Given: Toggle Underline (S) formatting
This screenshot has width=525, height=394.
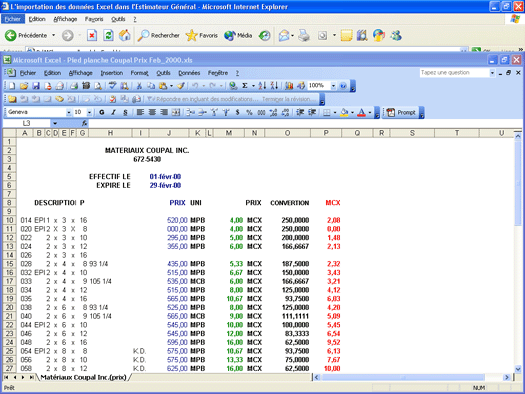Looking at the screenshot, I should coord(125,112).
